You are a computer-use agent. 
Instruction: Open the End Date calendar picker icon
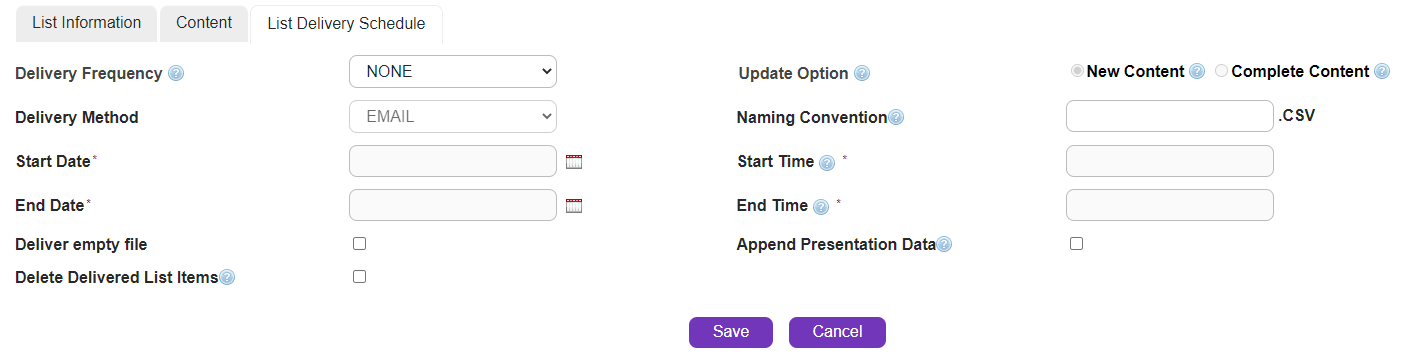point(574,206)
